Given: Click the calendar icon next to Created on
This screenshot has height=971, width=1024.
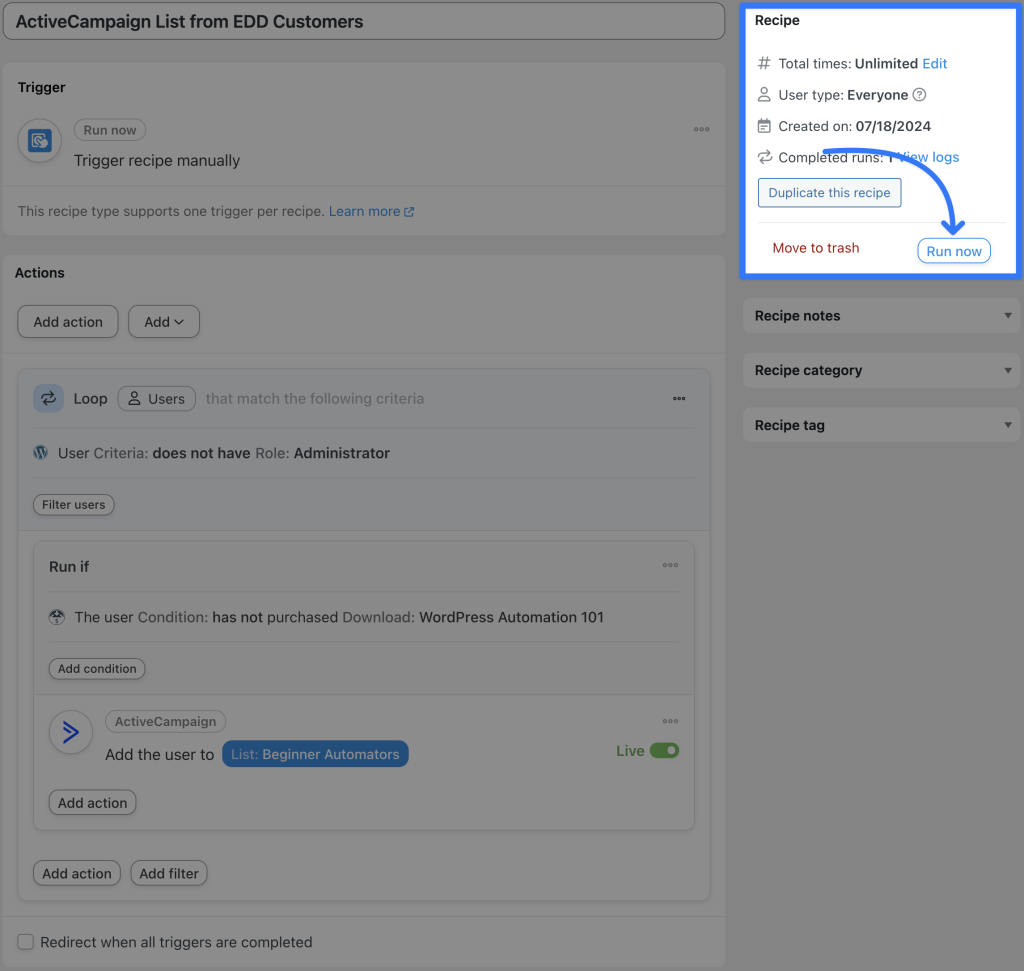Looking at the screenshot, I should [x=764, y=126].
